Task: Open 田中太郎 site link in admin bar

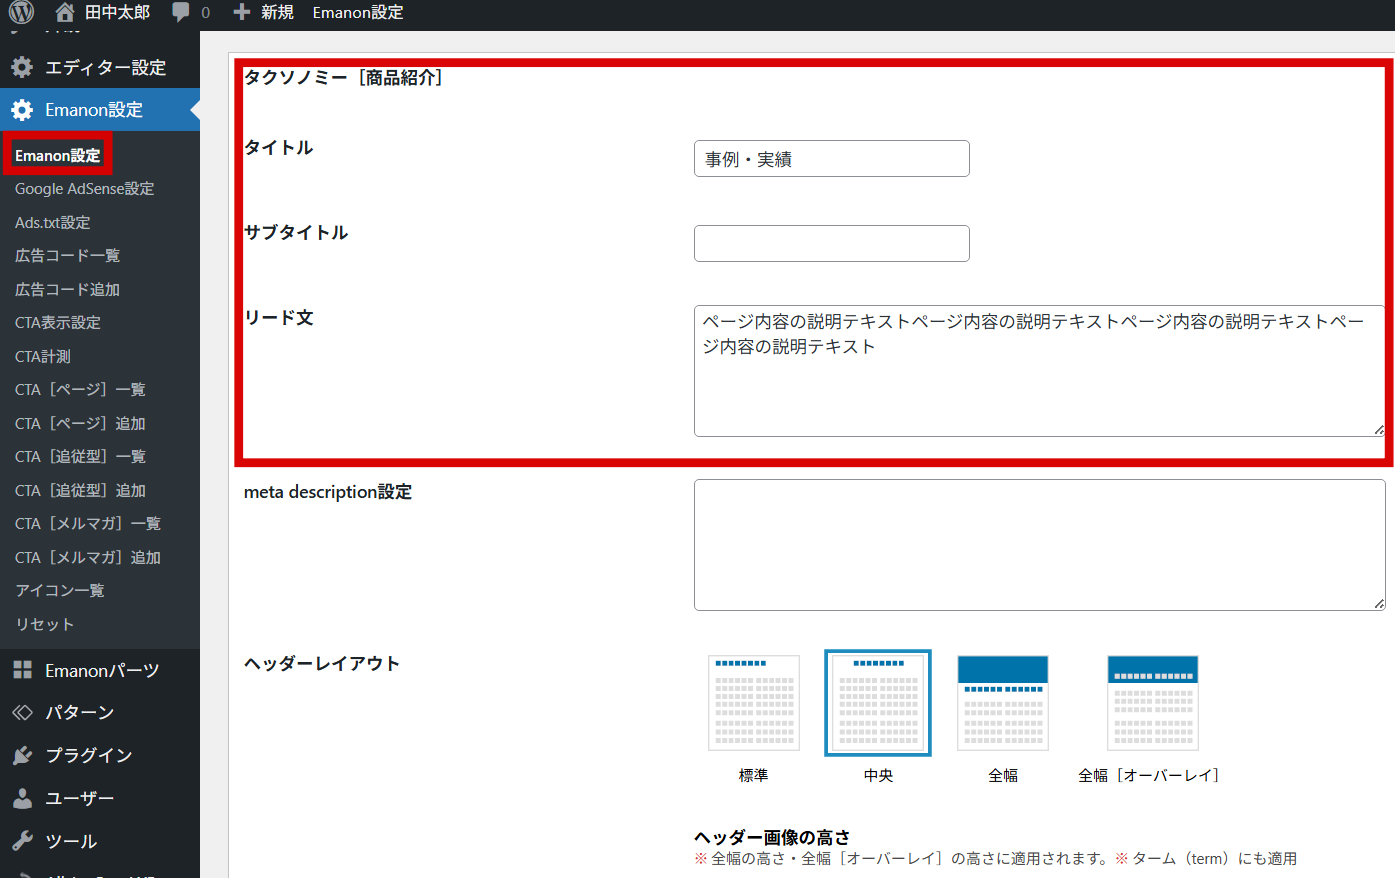Action: point(117,12)
